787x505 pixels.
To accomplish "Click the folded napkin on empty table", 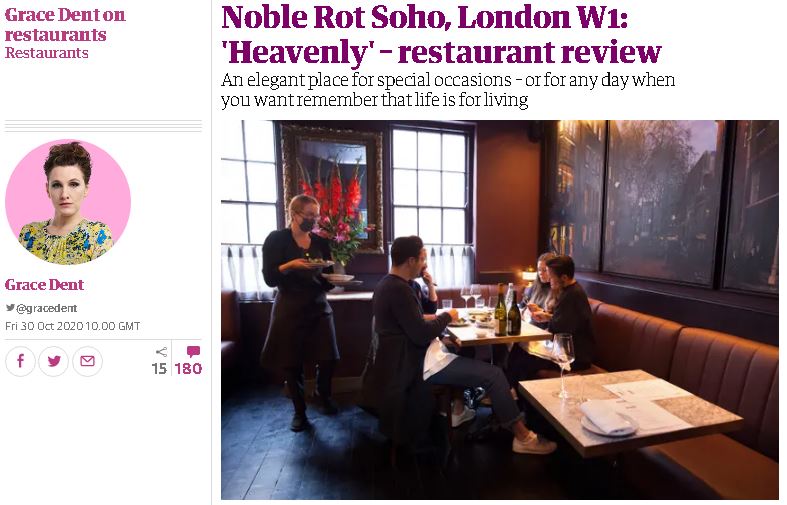I will [x=609, y=418].
